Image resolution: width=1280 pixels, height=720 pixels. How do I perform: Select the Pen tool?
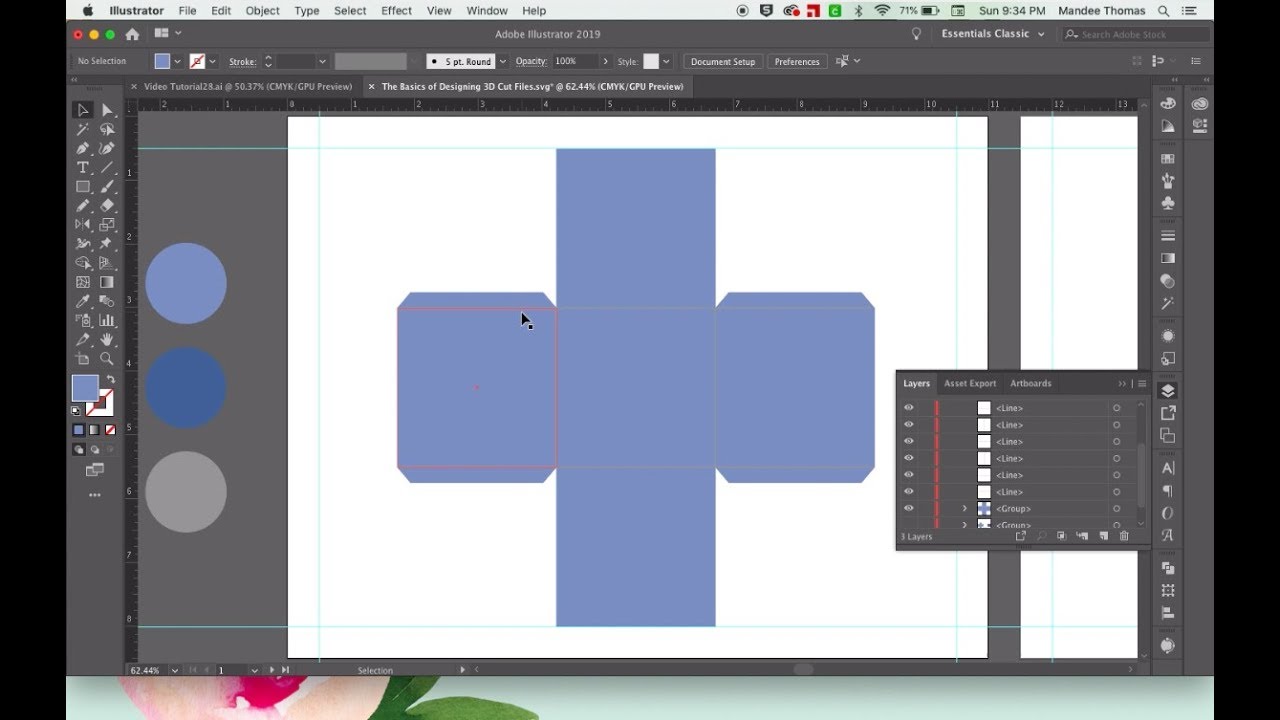[x=83, y=148]
